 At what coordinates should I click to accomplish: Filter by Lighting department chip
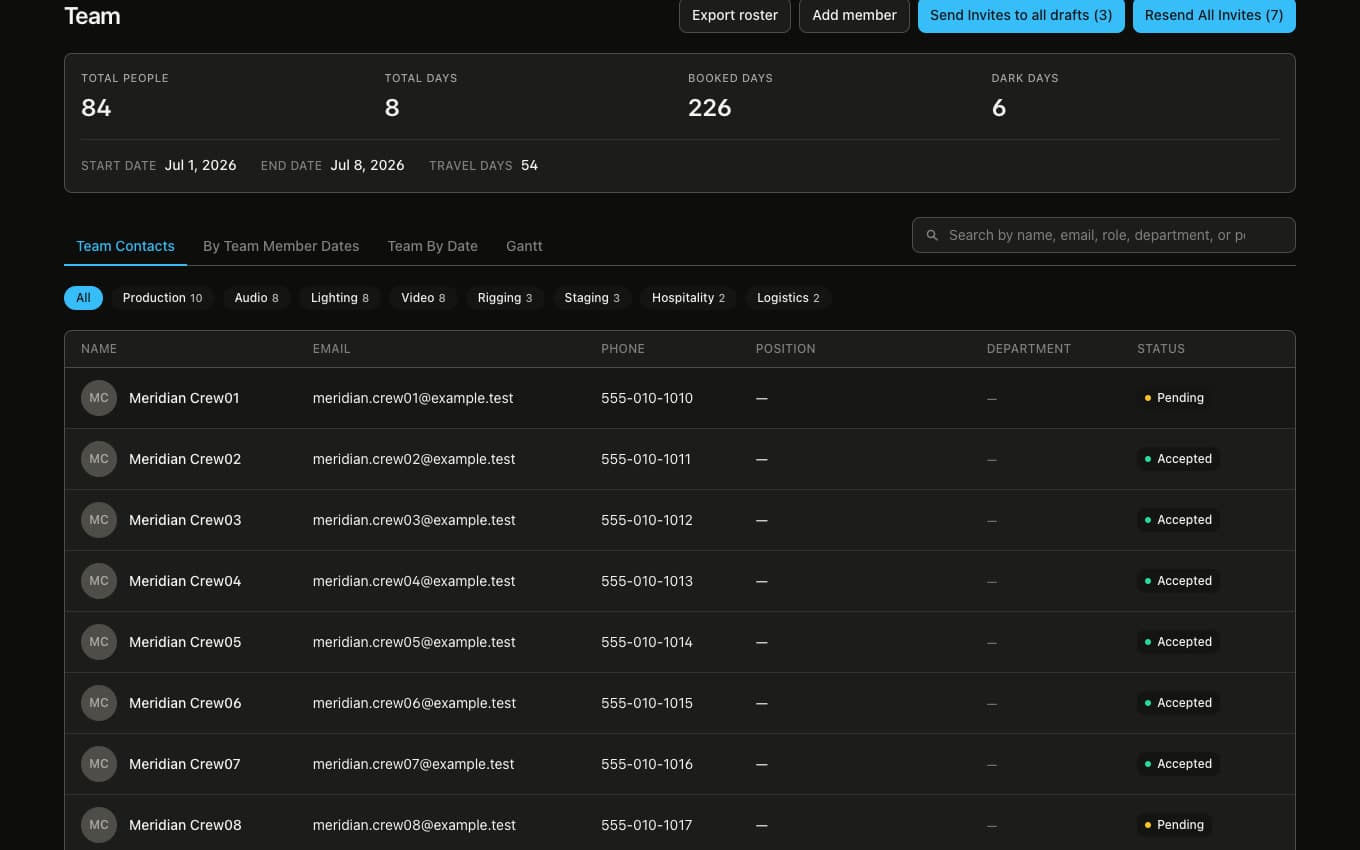point(340,298)
